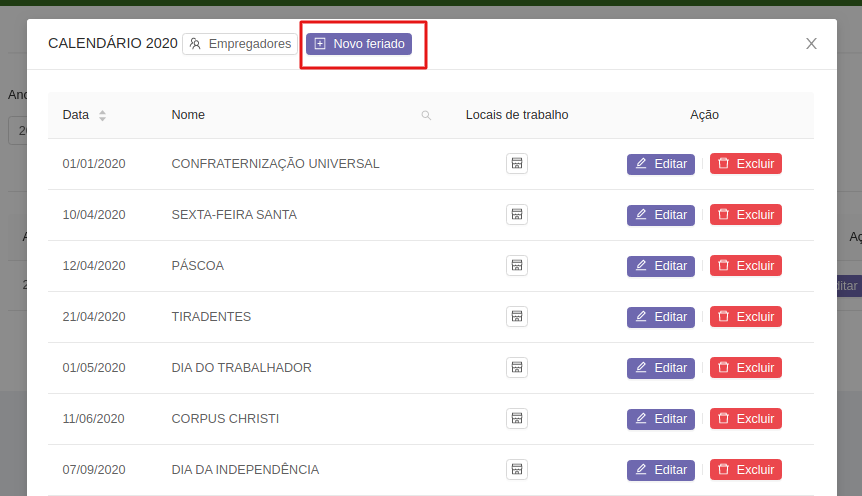Open work locations for Confraternização Universal
The height and width of the screenshot is (496, 862).
coord(516,164)
